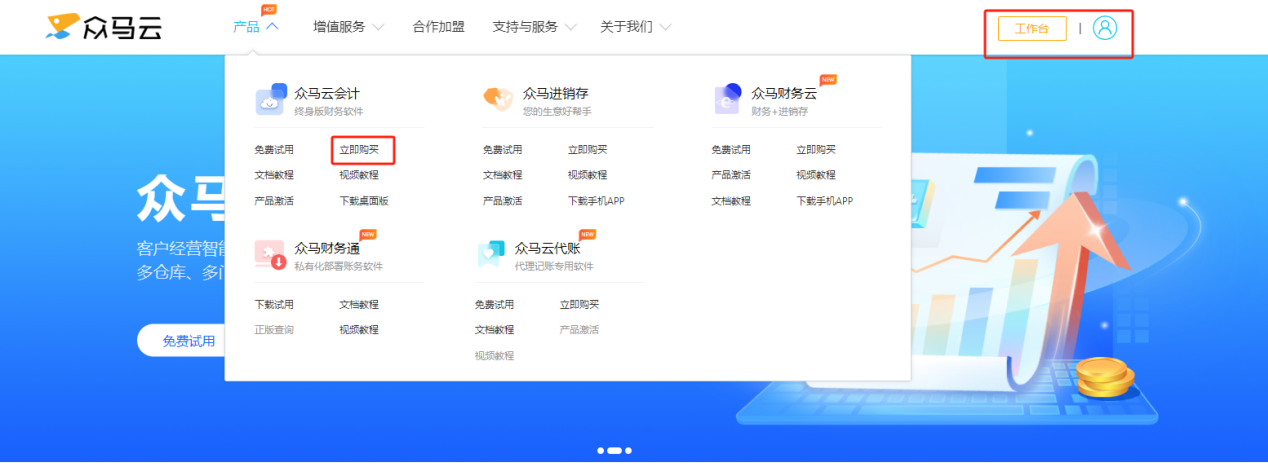Click 免费试用 under 众马云会计
The height and width of the screenshot is (466, 1268).
274,150
